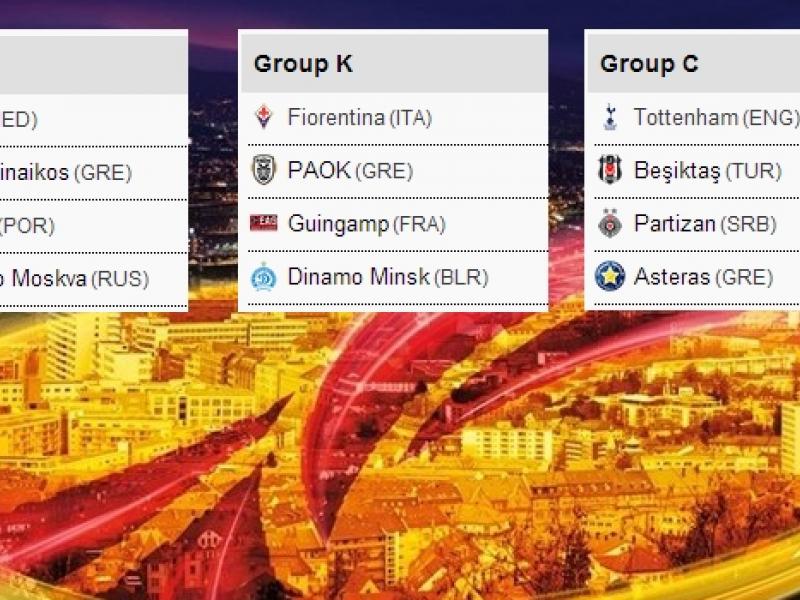Image resolution: width=800 pixels, height=600 pixels.
Task: Open the Partizan (SRB) team link
Action: pyautogui.click(x=704, y=224)
